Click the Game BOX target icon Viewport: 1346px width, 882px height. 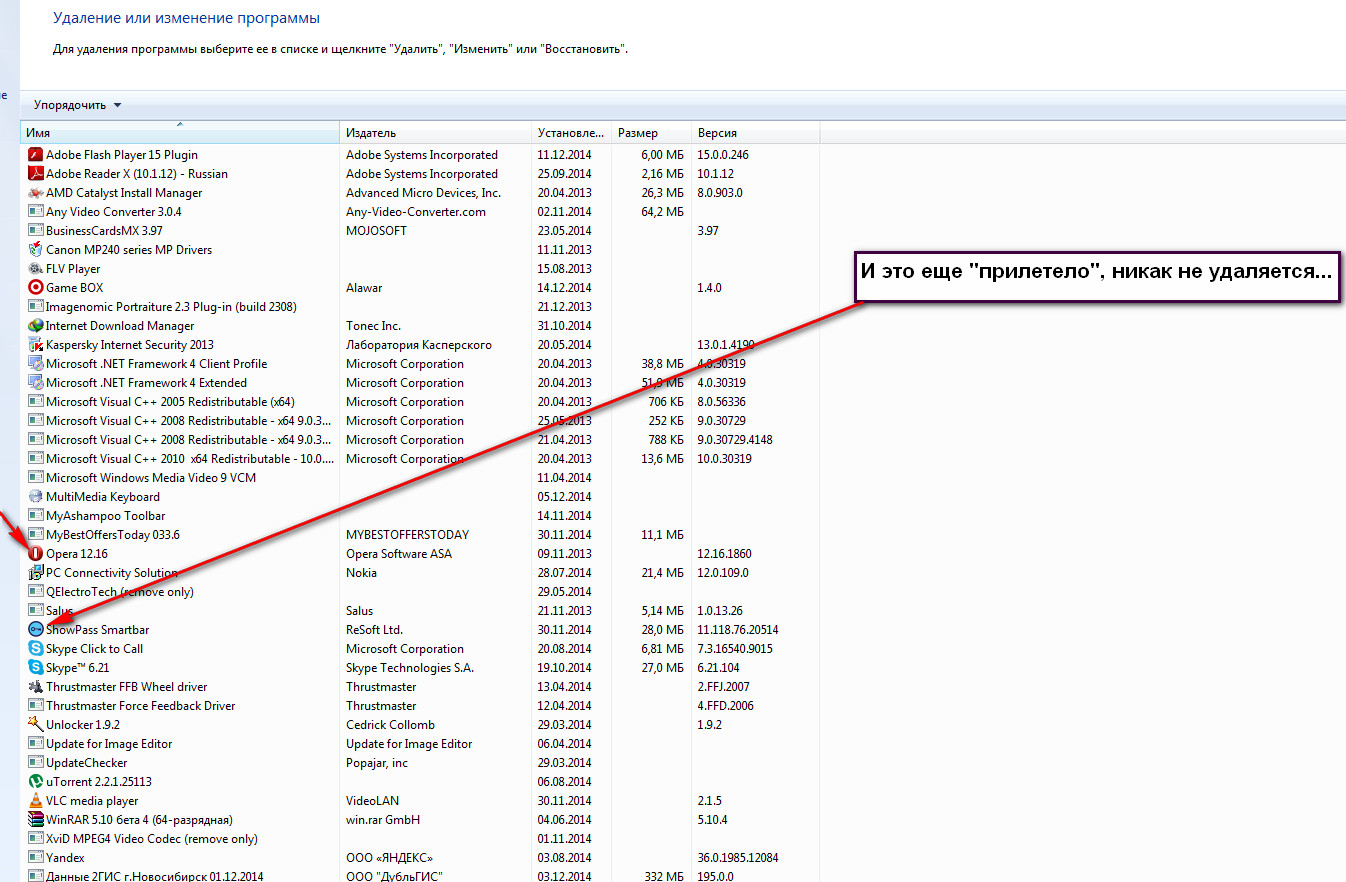click(x=36, y=288)
